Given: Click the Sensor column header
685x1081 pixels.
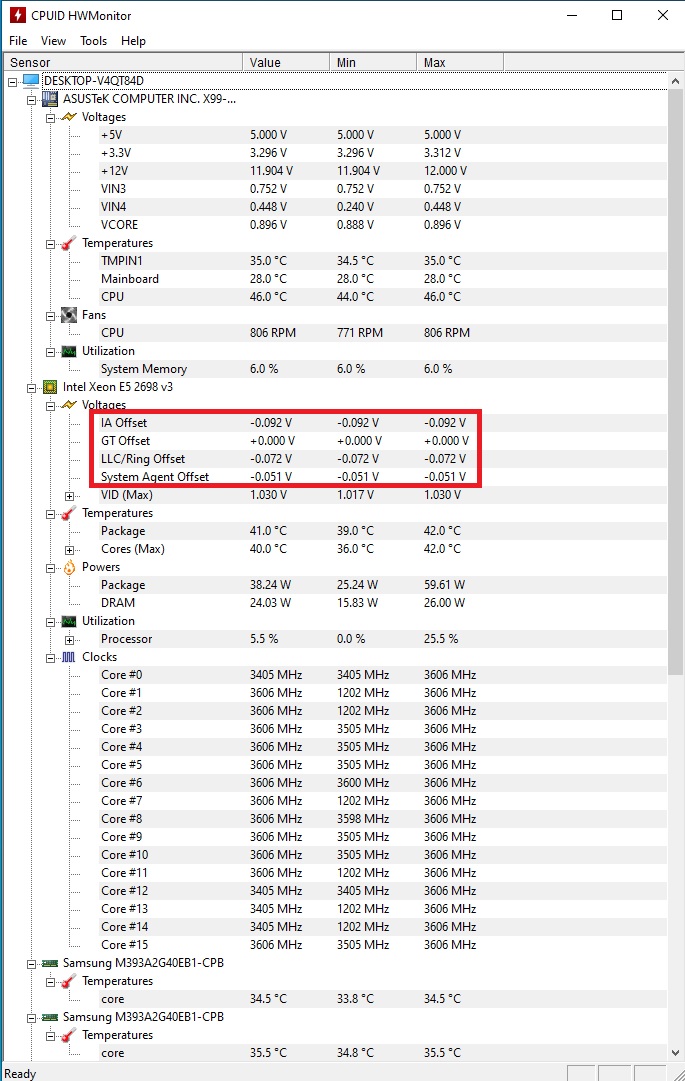Looking at the screenshot, I should (x=123, y=62).
